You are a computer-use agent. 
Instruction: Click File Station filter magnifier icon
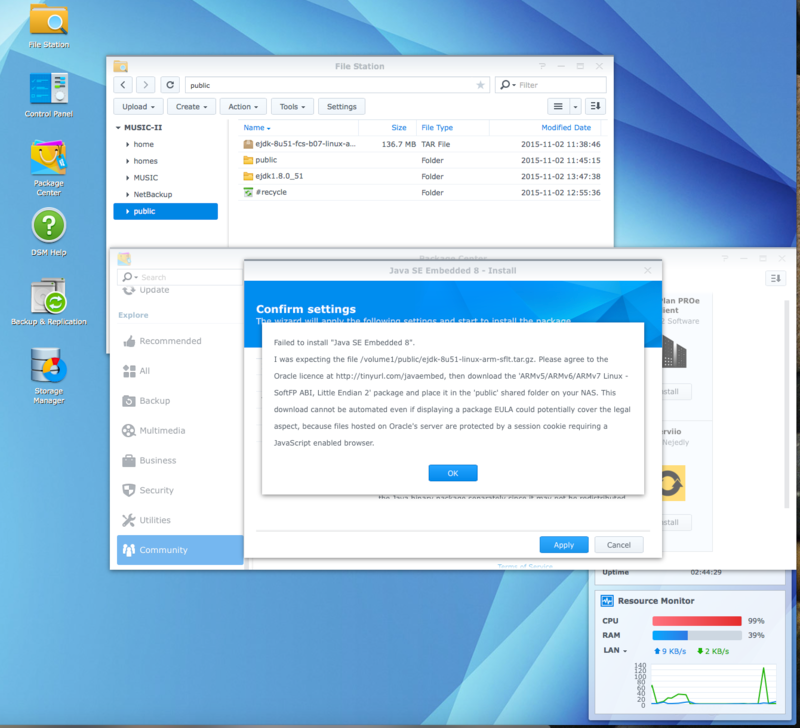point(505,85)
